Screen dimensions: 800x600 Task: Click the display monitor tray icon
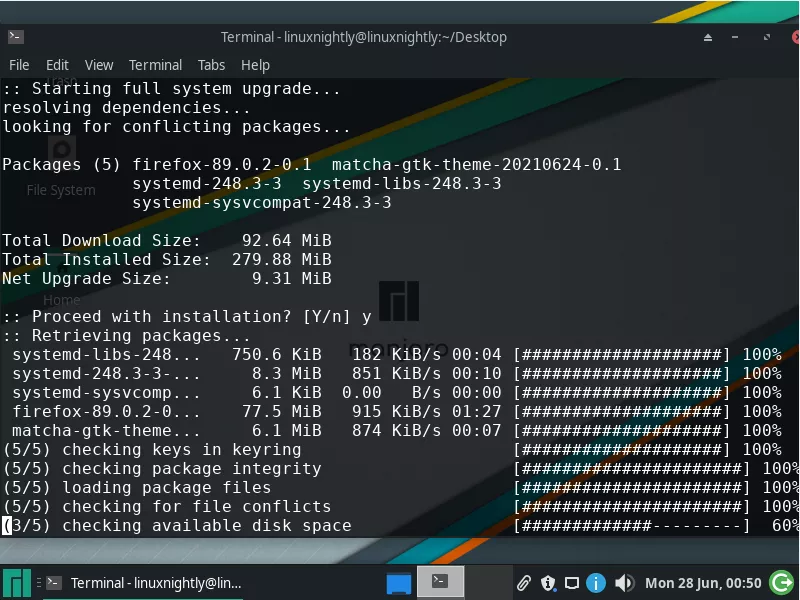(x=571, y=583)
